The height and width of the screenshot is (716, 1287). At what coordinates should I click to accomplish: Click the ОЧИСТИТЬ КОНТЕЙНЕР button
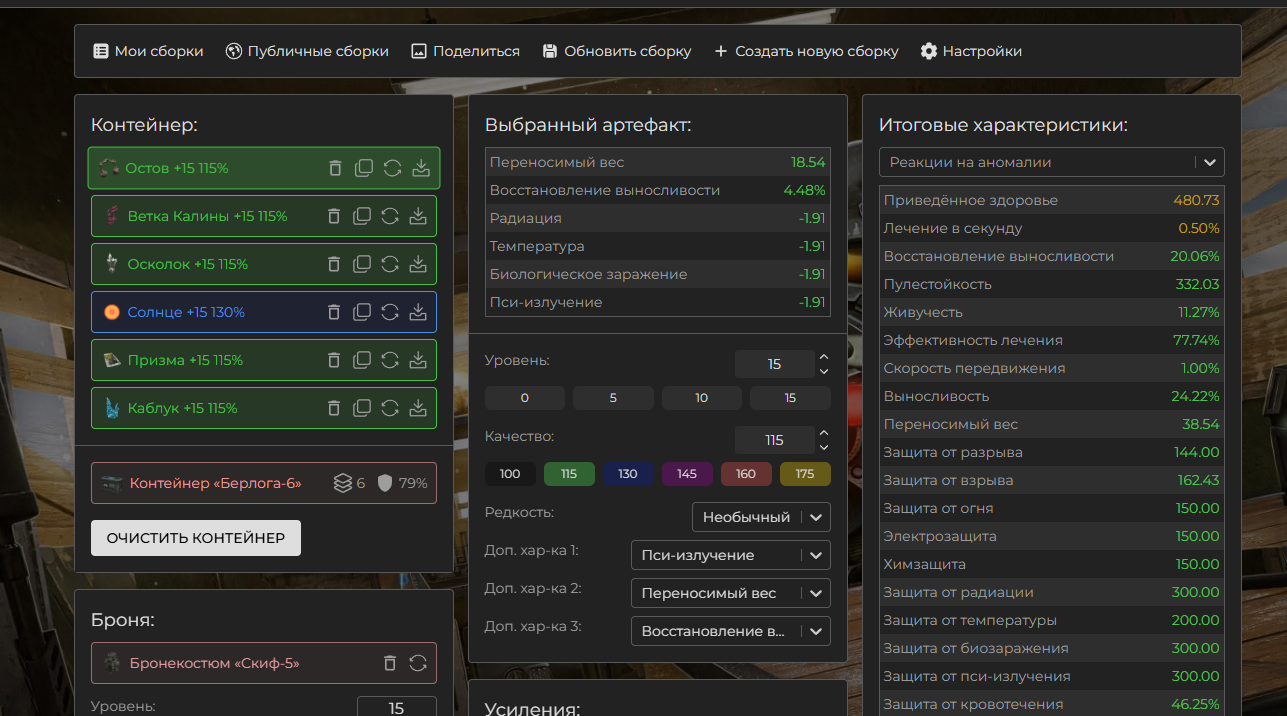[x=196, y=538]
